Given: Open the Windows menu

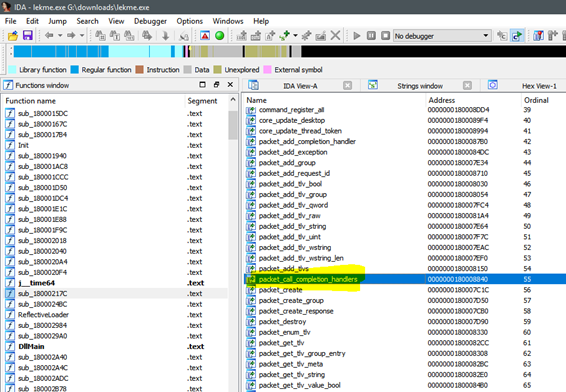Looking at the screenshot, I should 228,21.
